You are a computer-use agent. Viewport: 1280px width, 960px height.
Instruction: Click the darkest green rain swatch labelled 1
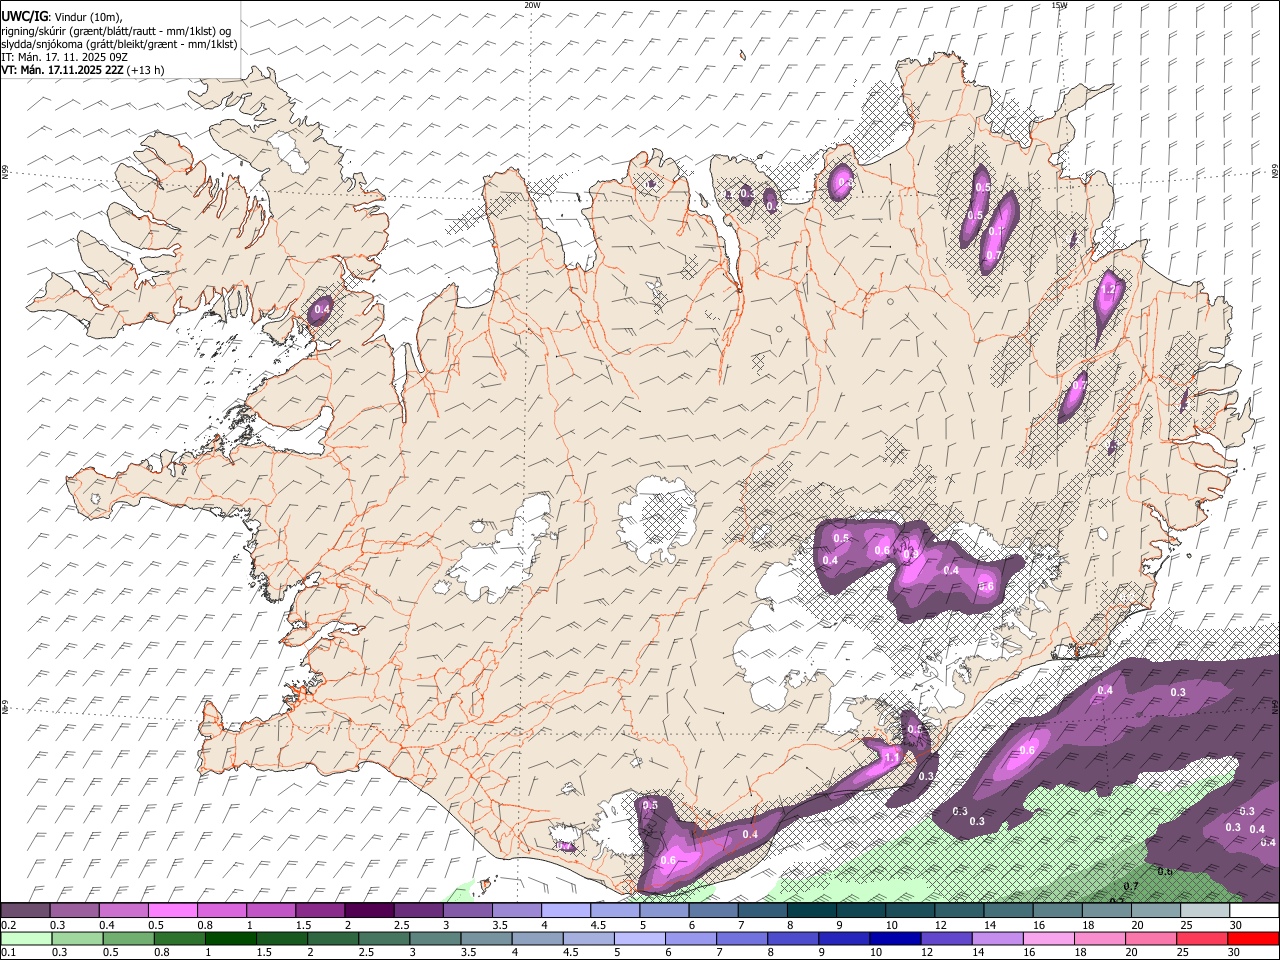[x=231, y=938]
